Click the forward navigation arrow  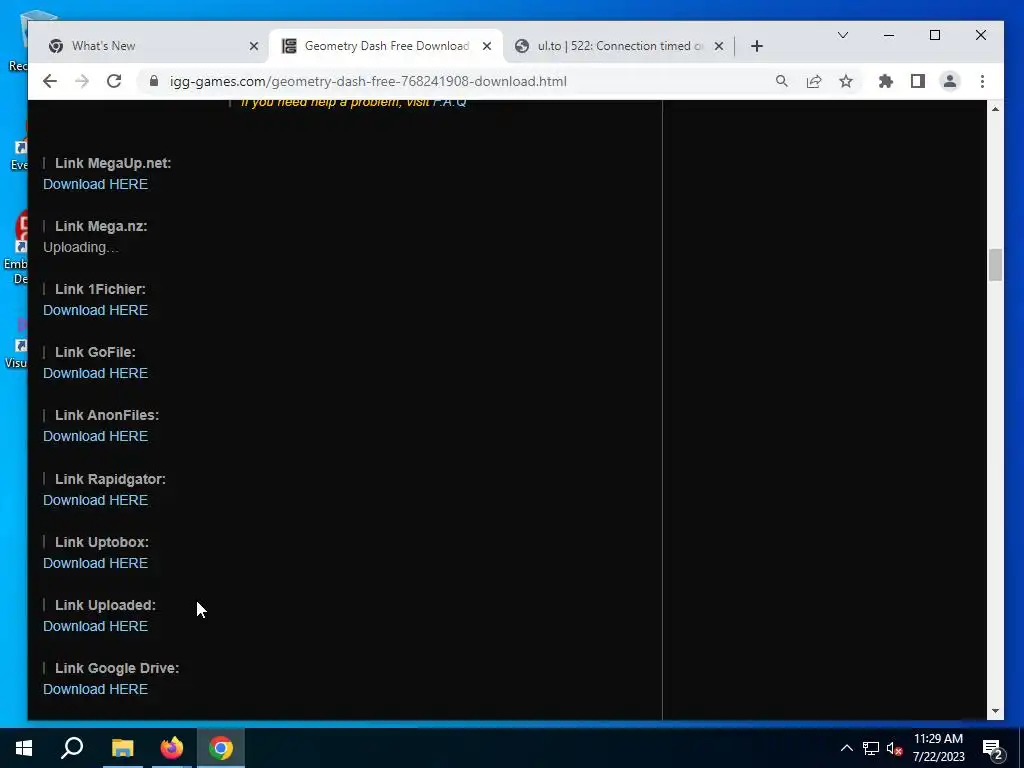(x=82, y=81)
